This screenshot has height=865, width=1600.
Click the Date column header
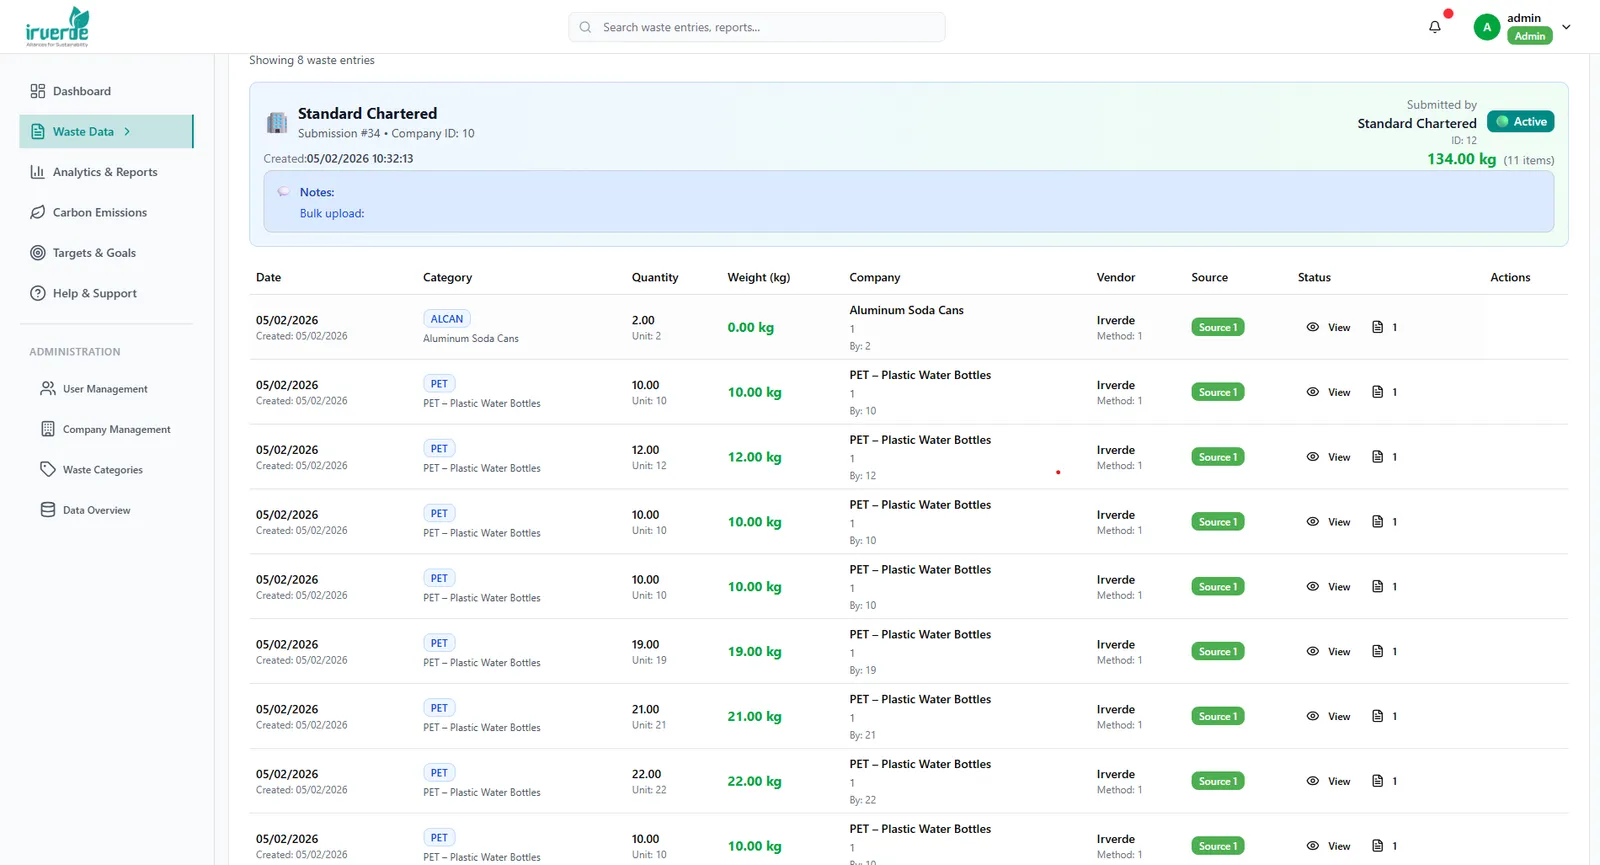tap(268, 277)
